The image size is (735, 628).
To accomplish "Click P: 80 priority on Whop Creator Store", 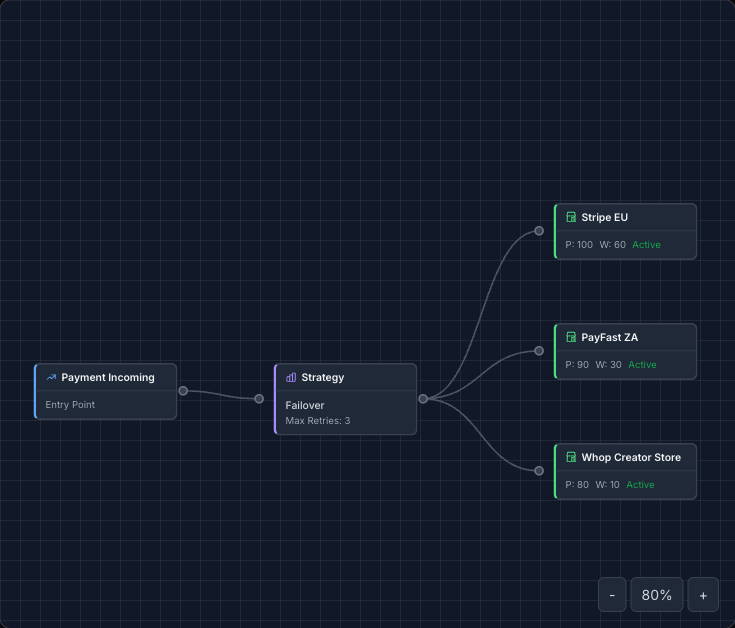I will [577, 485].
